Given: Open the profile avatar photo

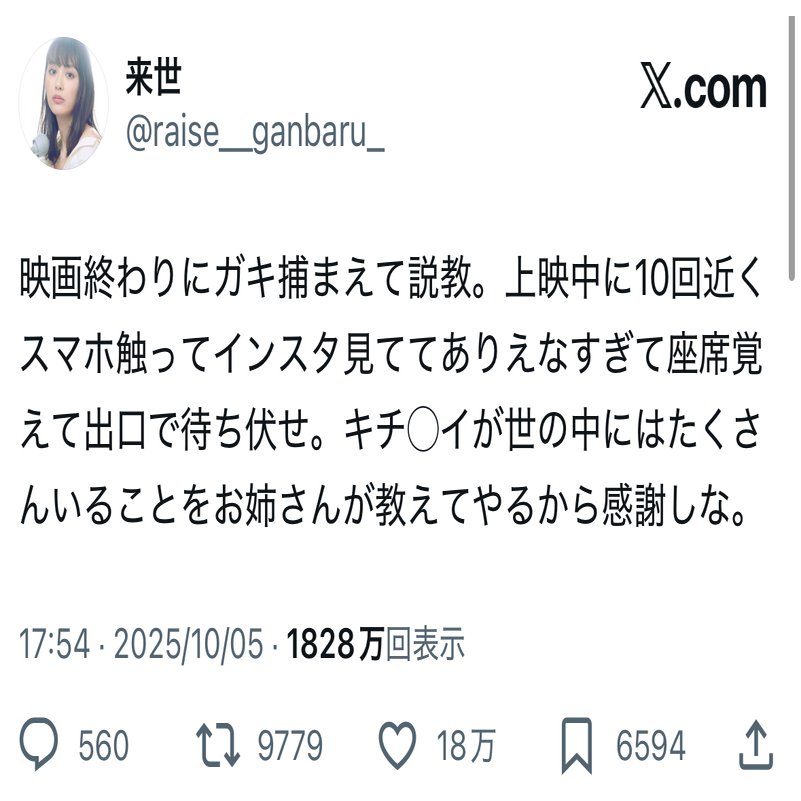Looking at the screenshot, I should pyautogui.click(x=64, y=103).
